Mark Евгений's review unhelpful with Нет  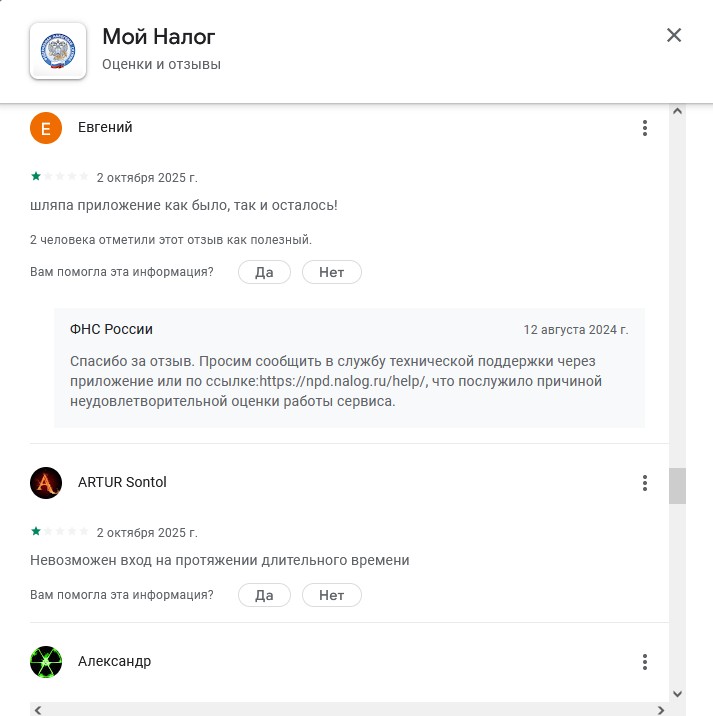pyautogui.click(x=331, y=272)
